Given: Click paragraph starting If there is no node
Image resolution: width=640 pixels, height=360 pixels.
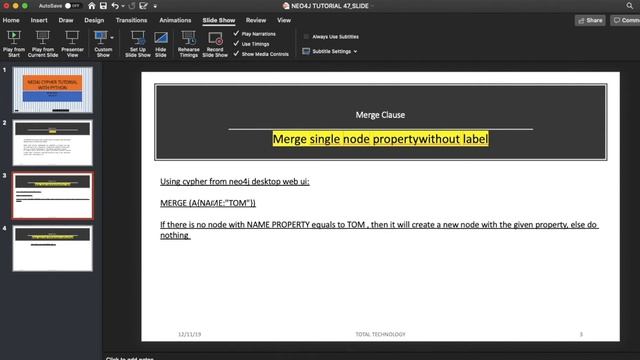Looking at the screenshot, I should pos(379,230).
